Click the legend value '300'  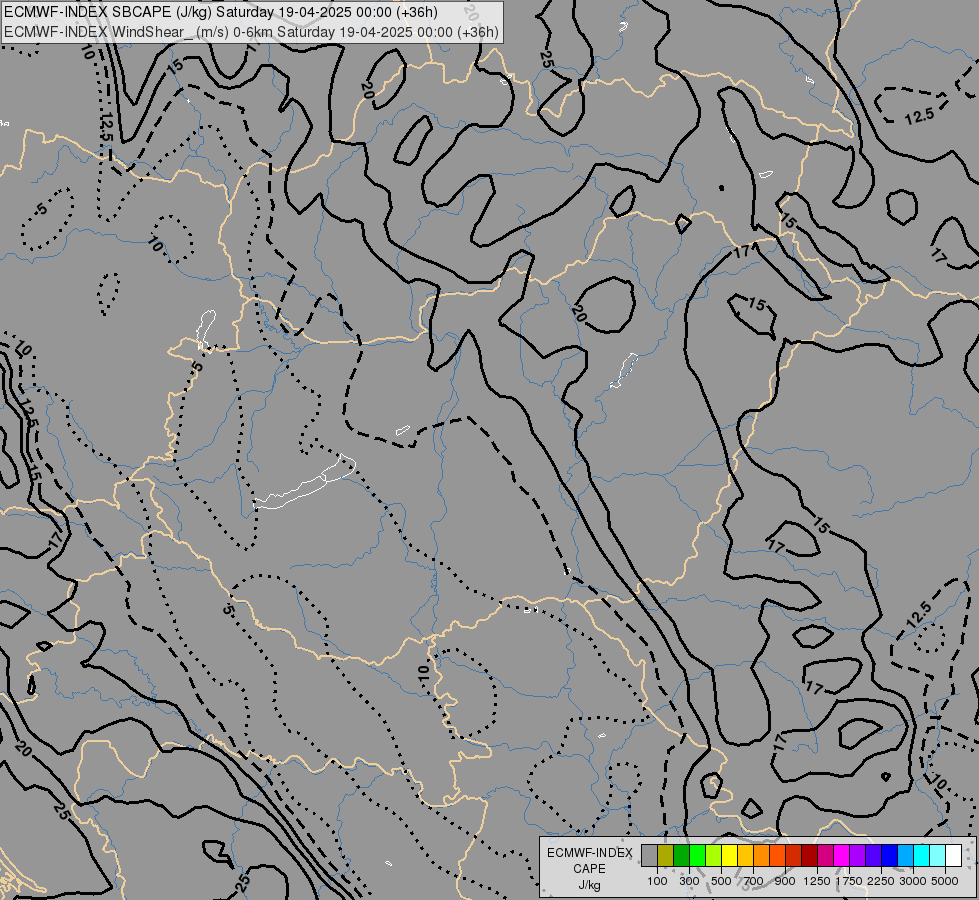689,881
